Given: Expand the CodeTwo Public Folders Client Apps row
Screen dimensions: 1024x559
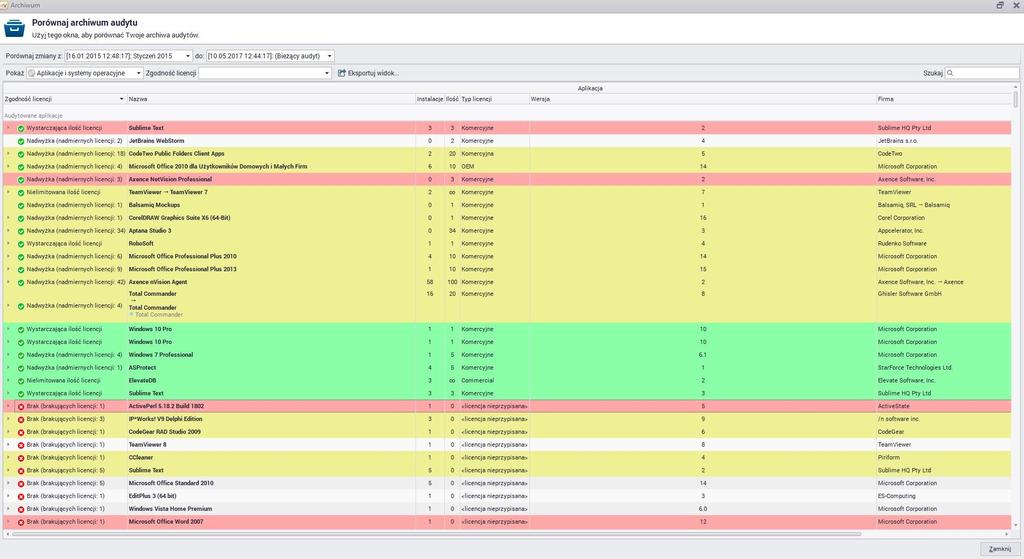Looking at the screenshot, I should click(8, 153).
